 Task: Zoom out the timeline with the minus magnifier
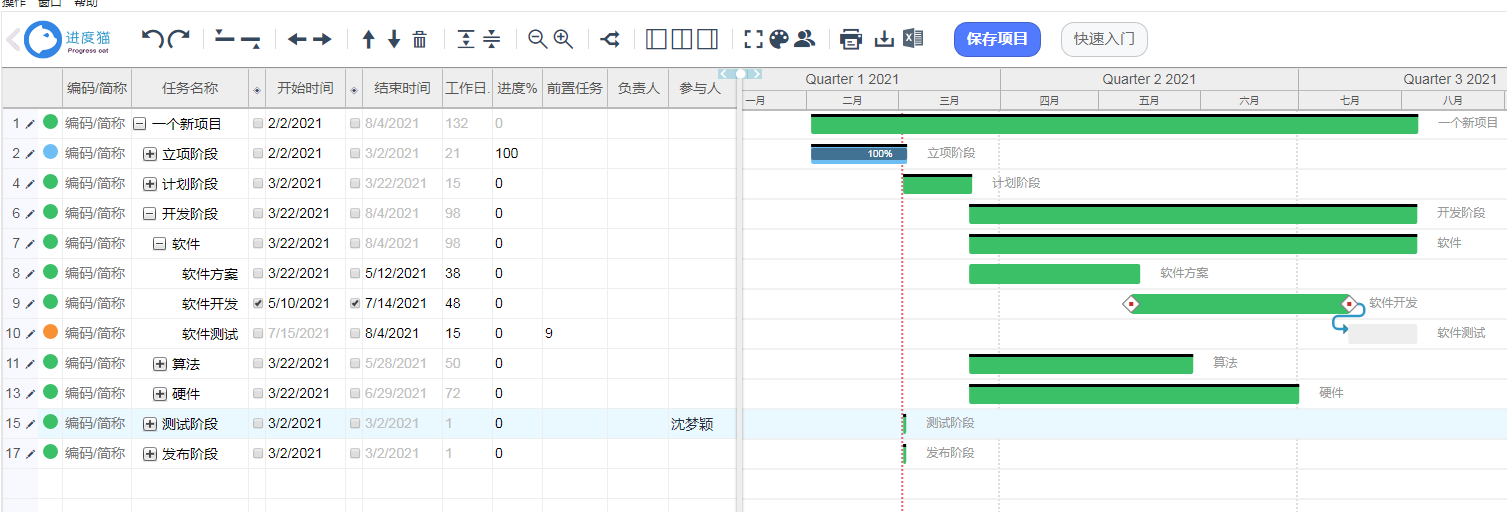click(x=538, y=39)
